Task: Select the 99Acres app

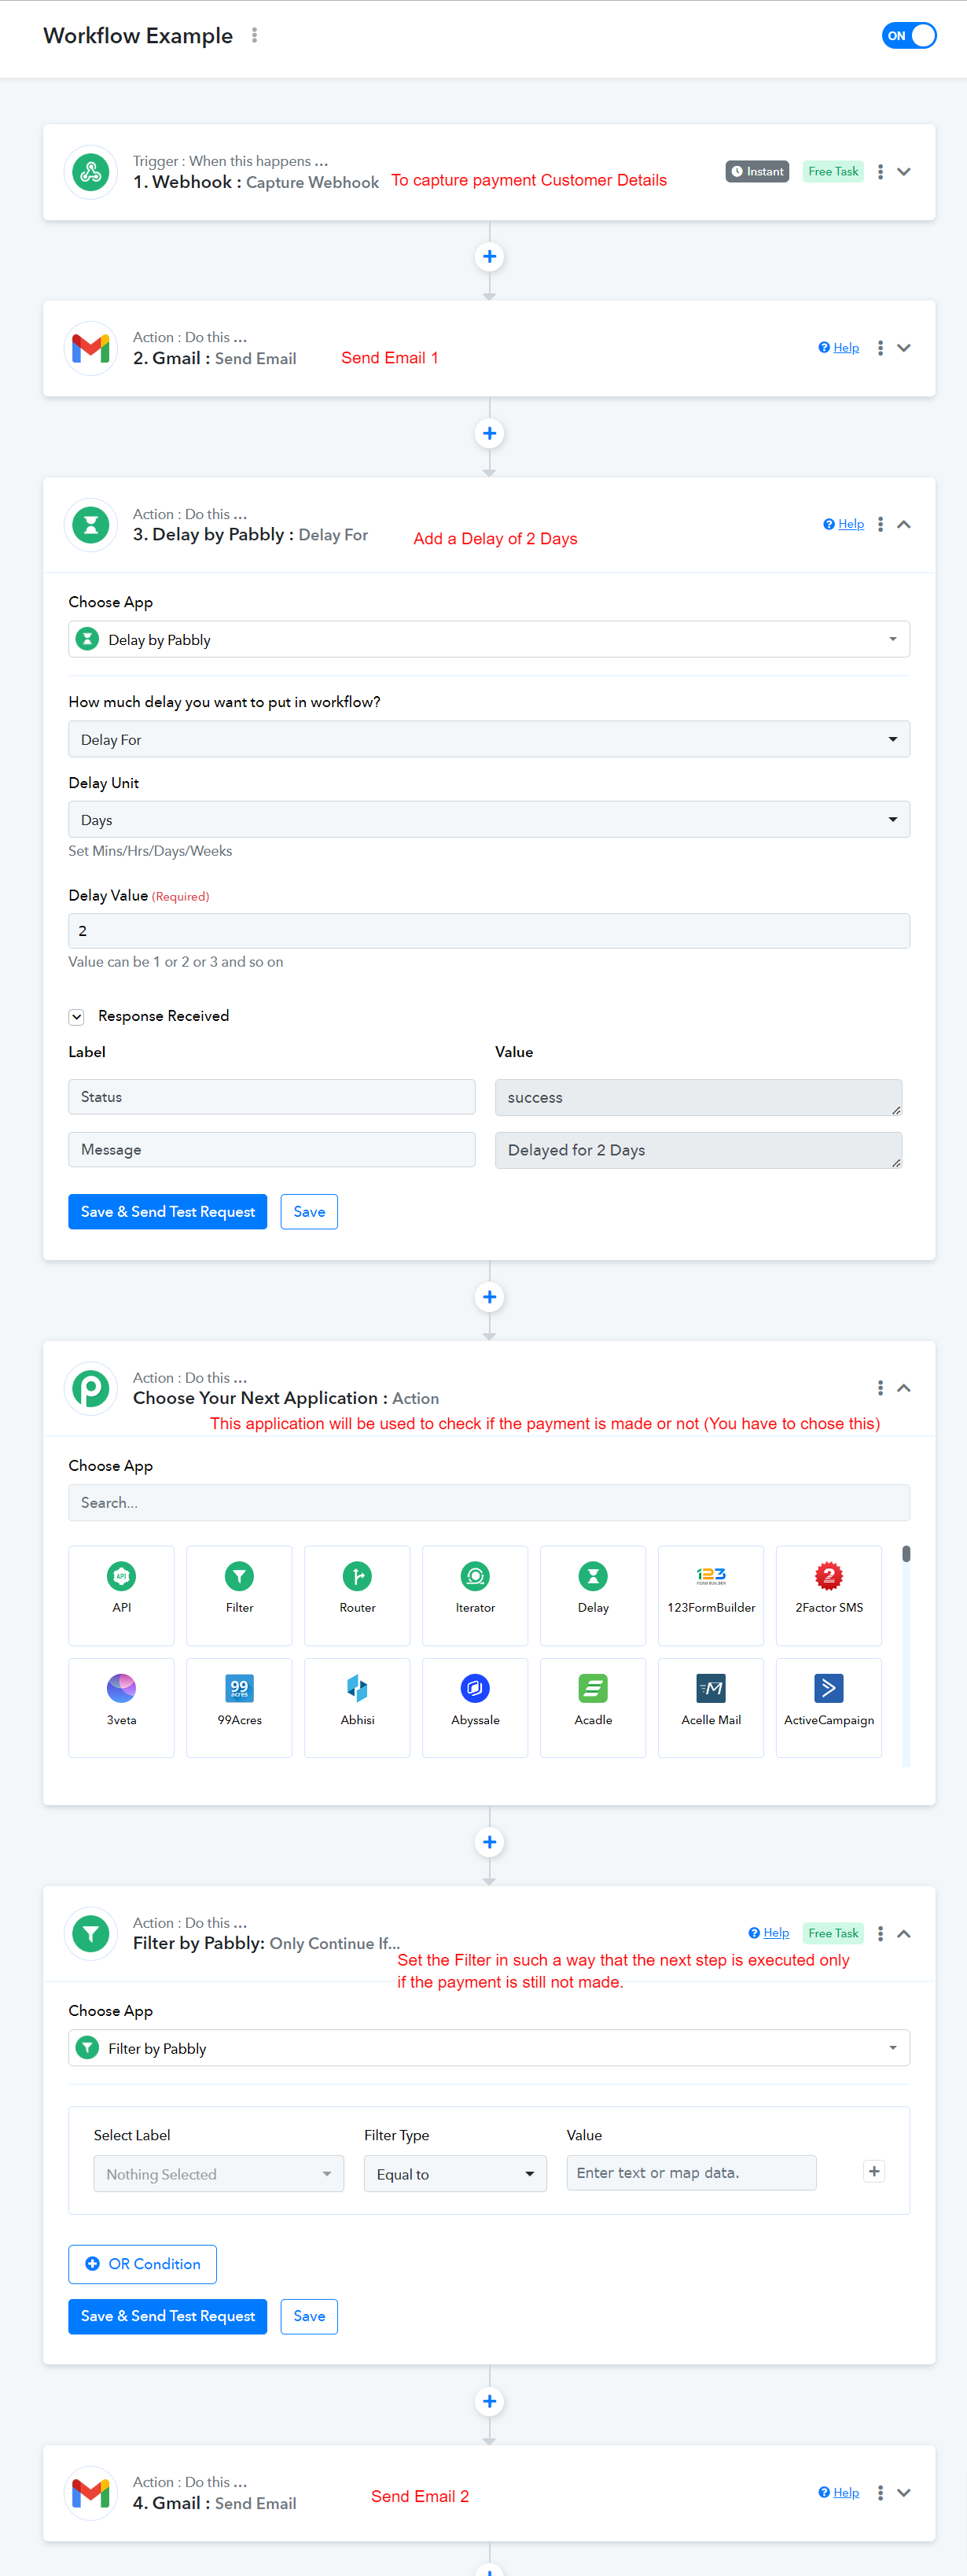Action: pyautogui.click(x=239, y=1708)
